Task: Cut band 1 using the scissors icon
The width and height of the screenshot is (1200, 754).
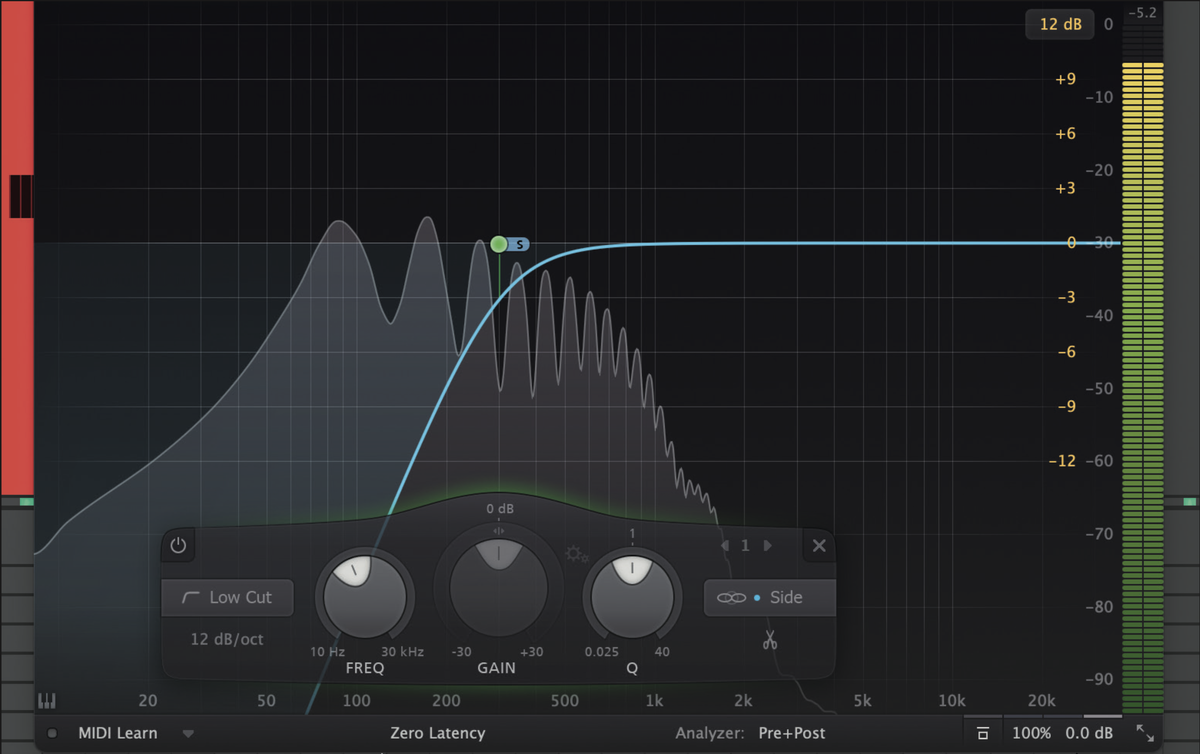Action: click(x=770, y=638)
